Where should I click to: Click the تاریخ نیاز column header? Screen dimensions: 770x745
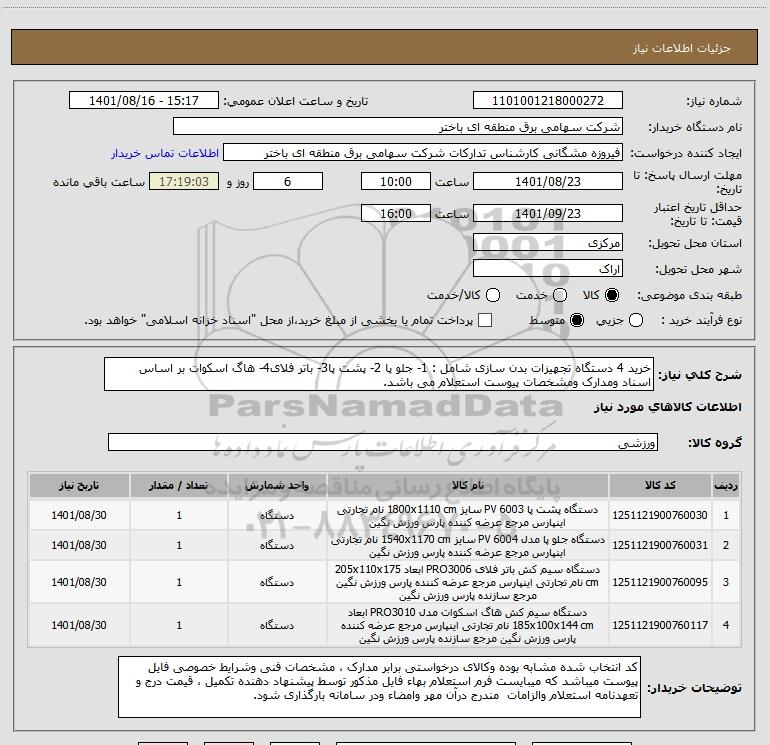click(x=79, y=485)
